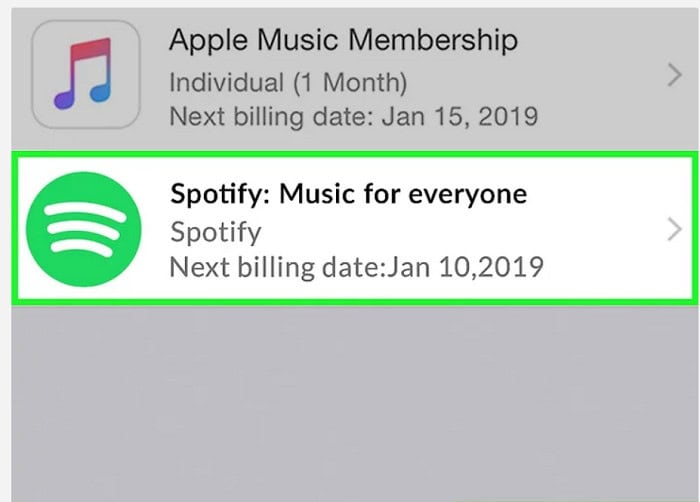Click the 'Jan 10,2019' date
This screenshot has width=700, height=502.
click(465, 267)
